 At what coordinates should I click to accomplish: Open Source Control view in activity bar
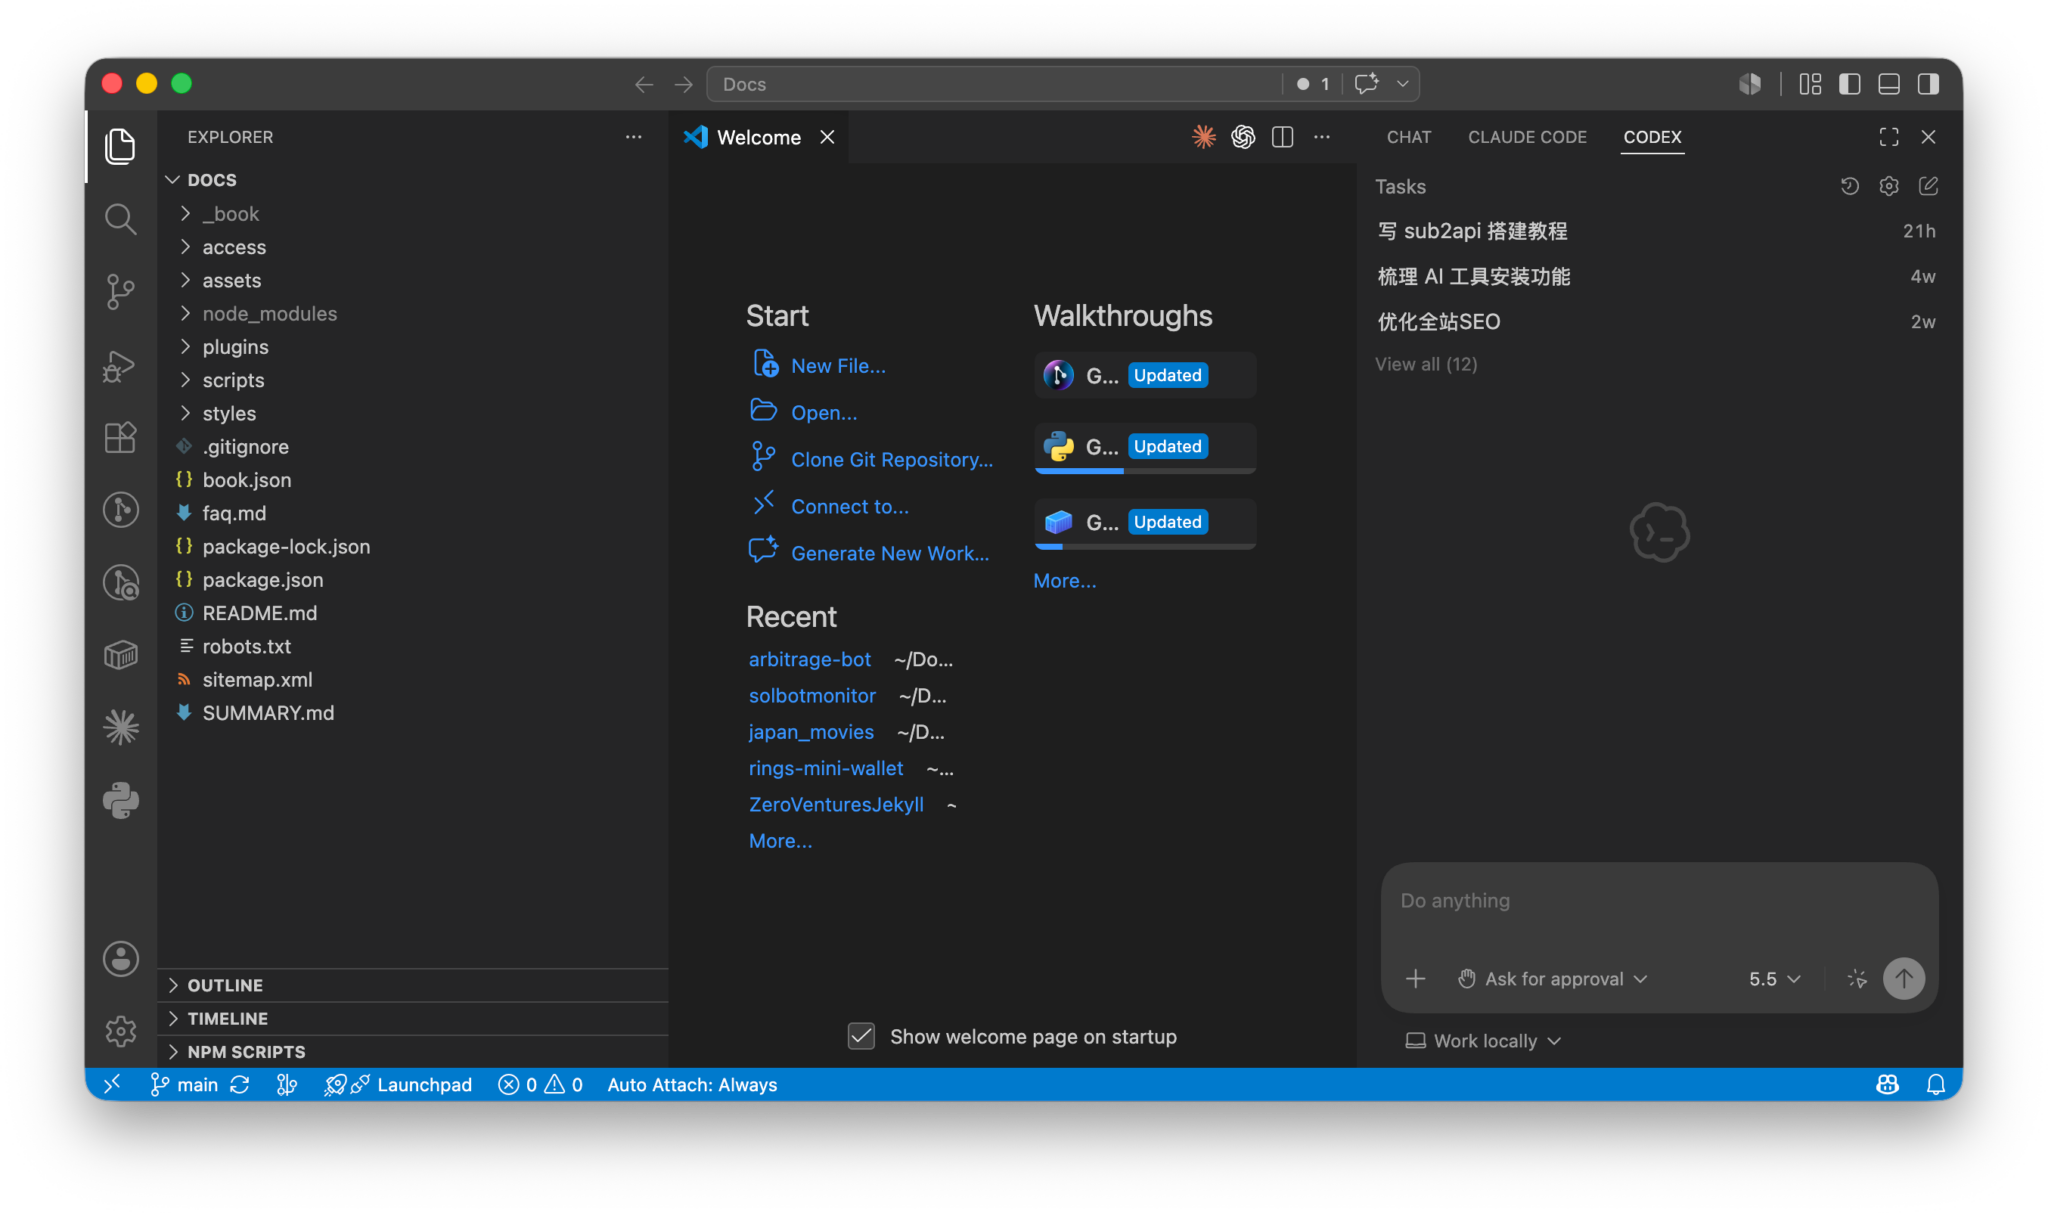pos(120,291)
